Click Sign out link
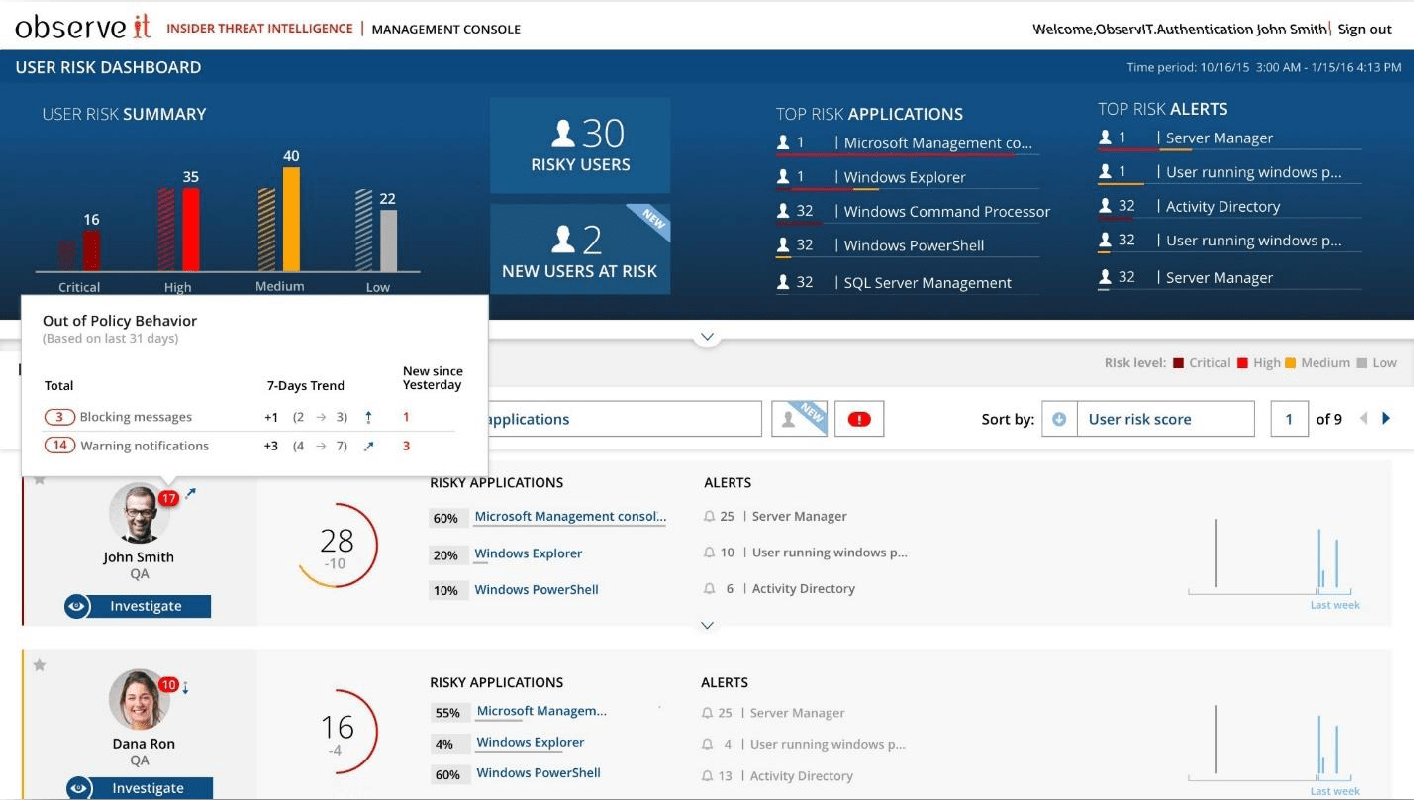This screenshot has height=800, width=1414. pos(1364,29)
